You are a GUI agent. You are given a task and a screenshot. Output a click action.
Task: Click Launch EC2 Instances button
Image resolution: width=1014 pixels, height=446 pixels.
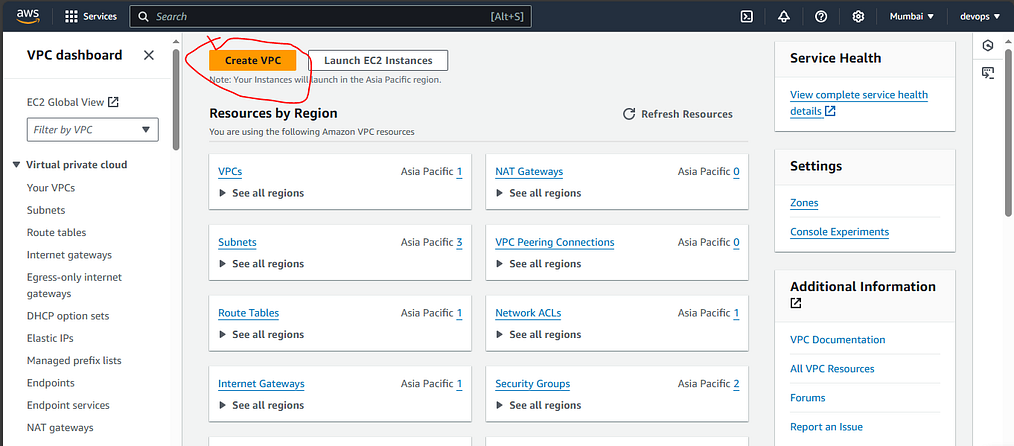(378, 60)
